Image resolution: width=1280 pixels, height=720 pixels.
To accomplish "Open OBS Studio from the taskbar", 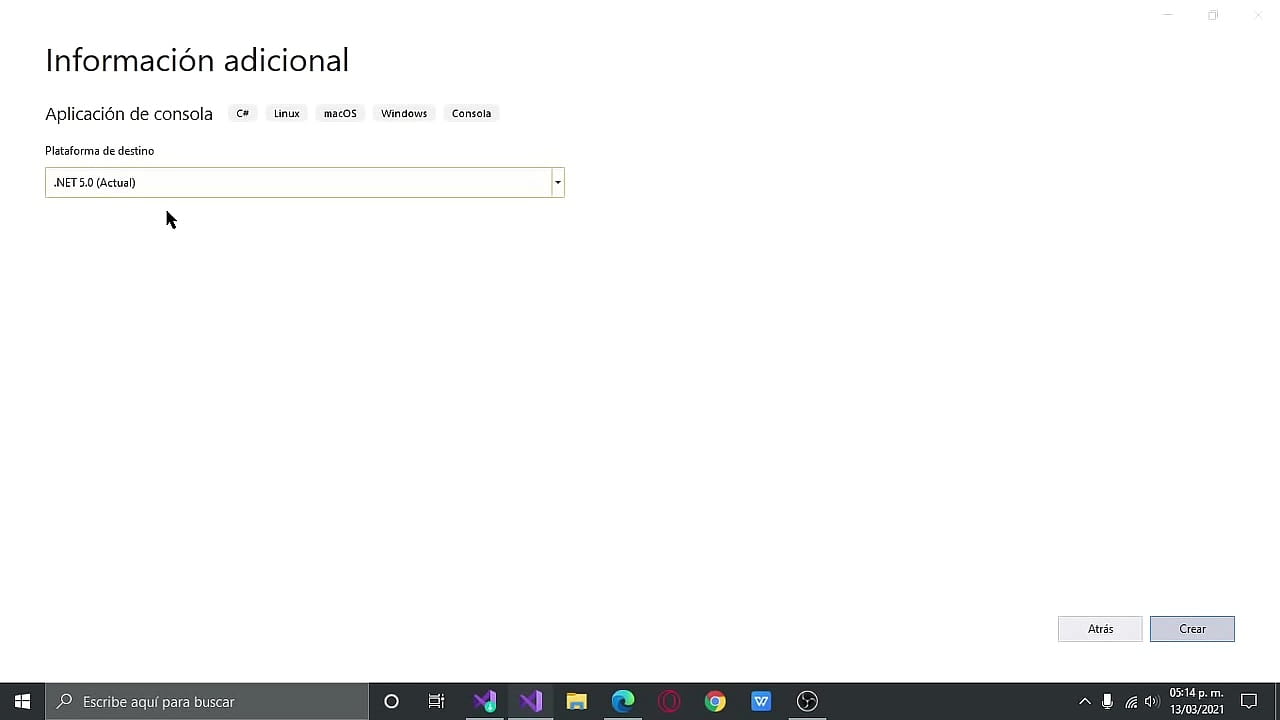I will (x=807, y=701).
